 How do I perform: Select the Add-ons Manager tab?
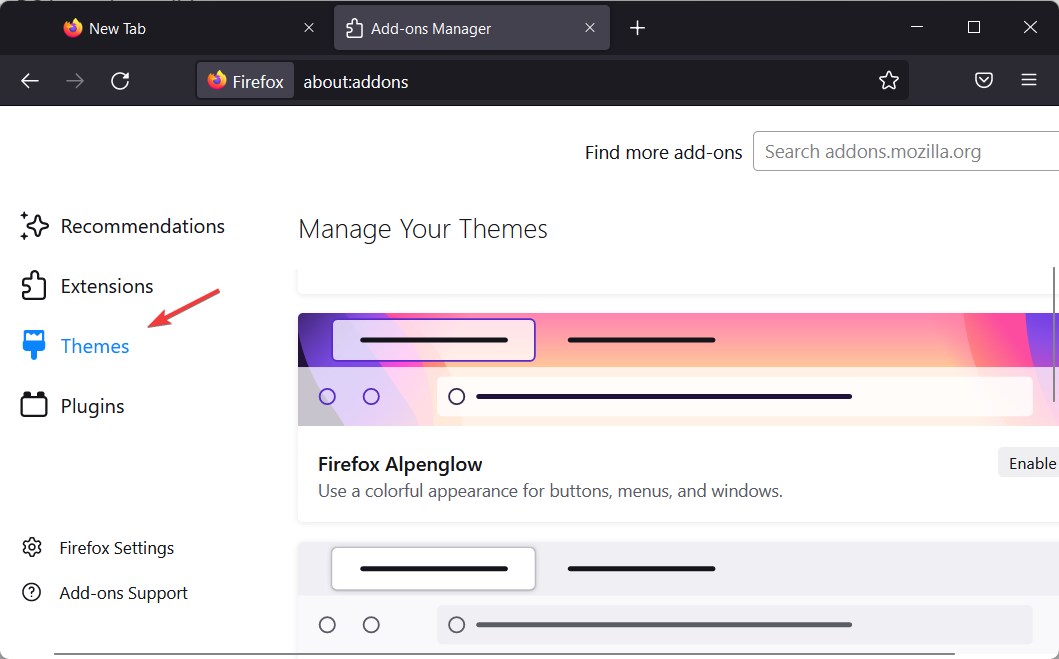click(x=471, y=28)
